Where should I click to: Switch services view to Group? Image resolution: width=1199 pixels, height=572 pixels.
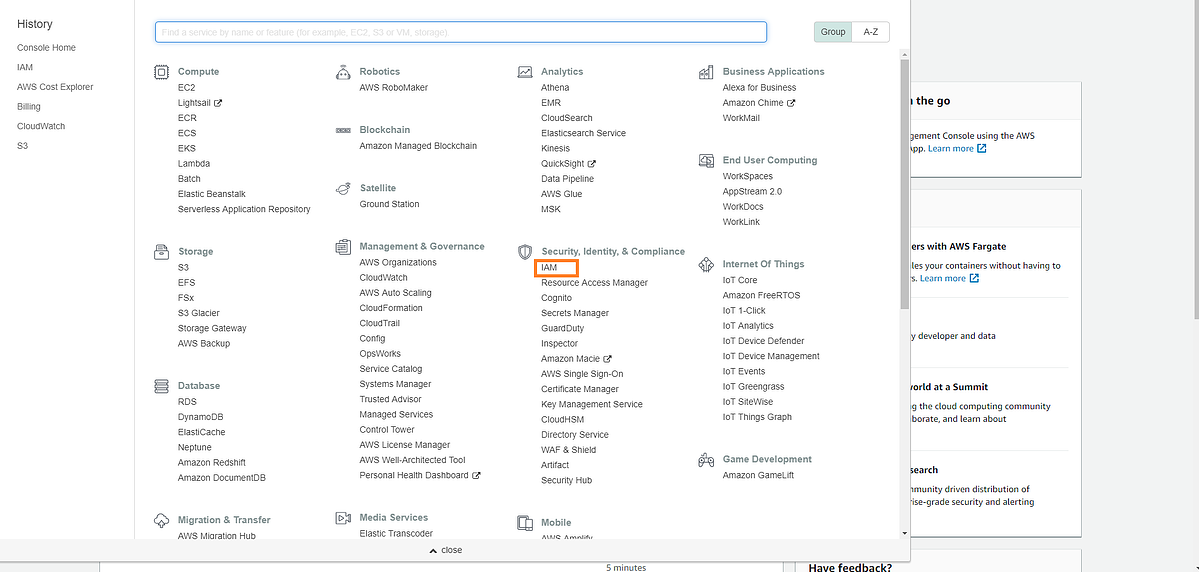point(833,32)
